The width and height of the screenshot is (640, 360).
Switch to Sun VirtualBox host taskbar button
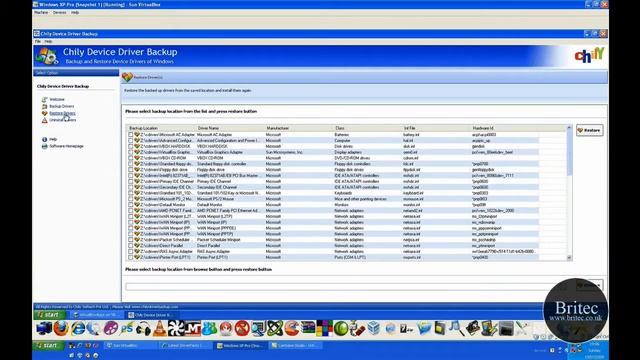(131, 345)
